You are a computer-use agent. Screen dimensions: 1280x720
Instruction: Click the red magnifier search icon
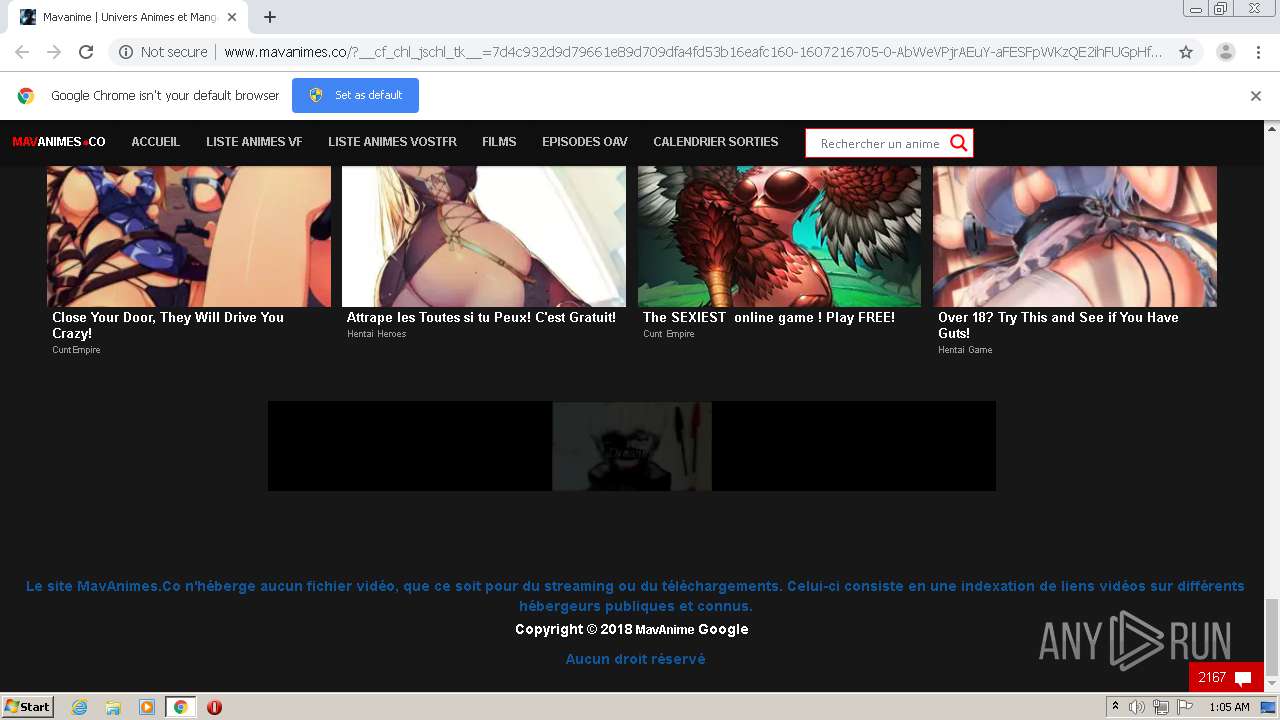[959, 143]
